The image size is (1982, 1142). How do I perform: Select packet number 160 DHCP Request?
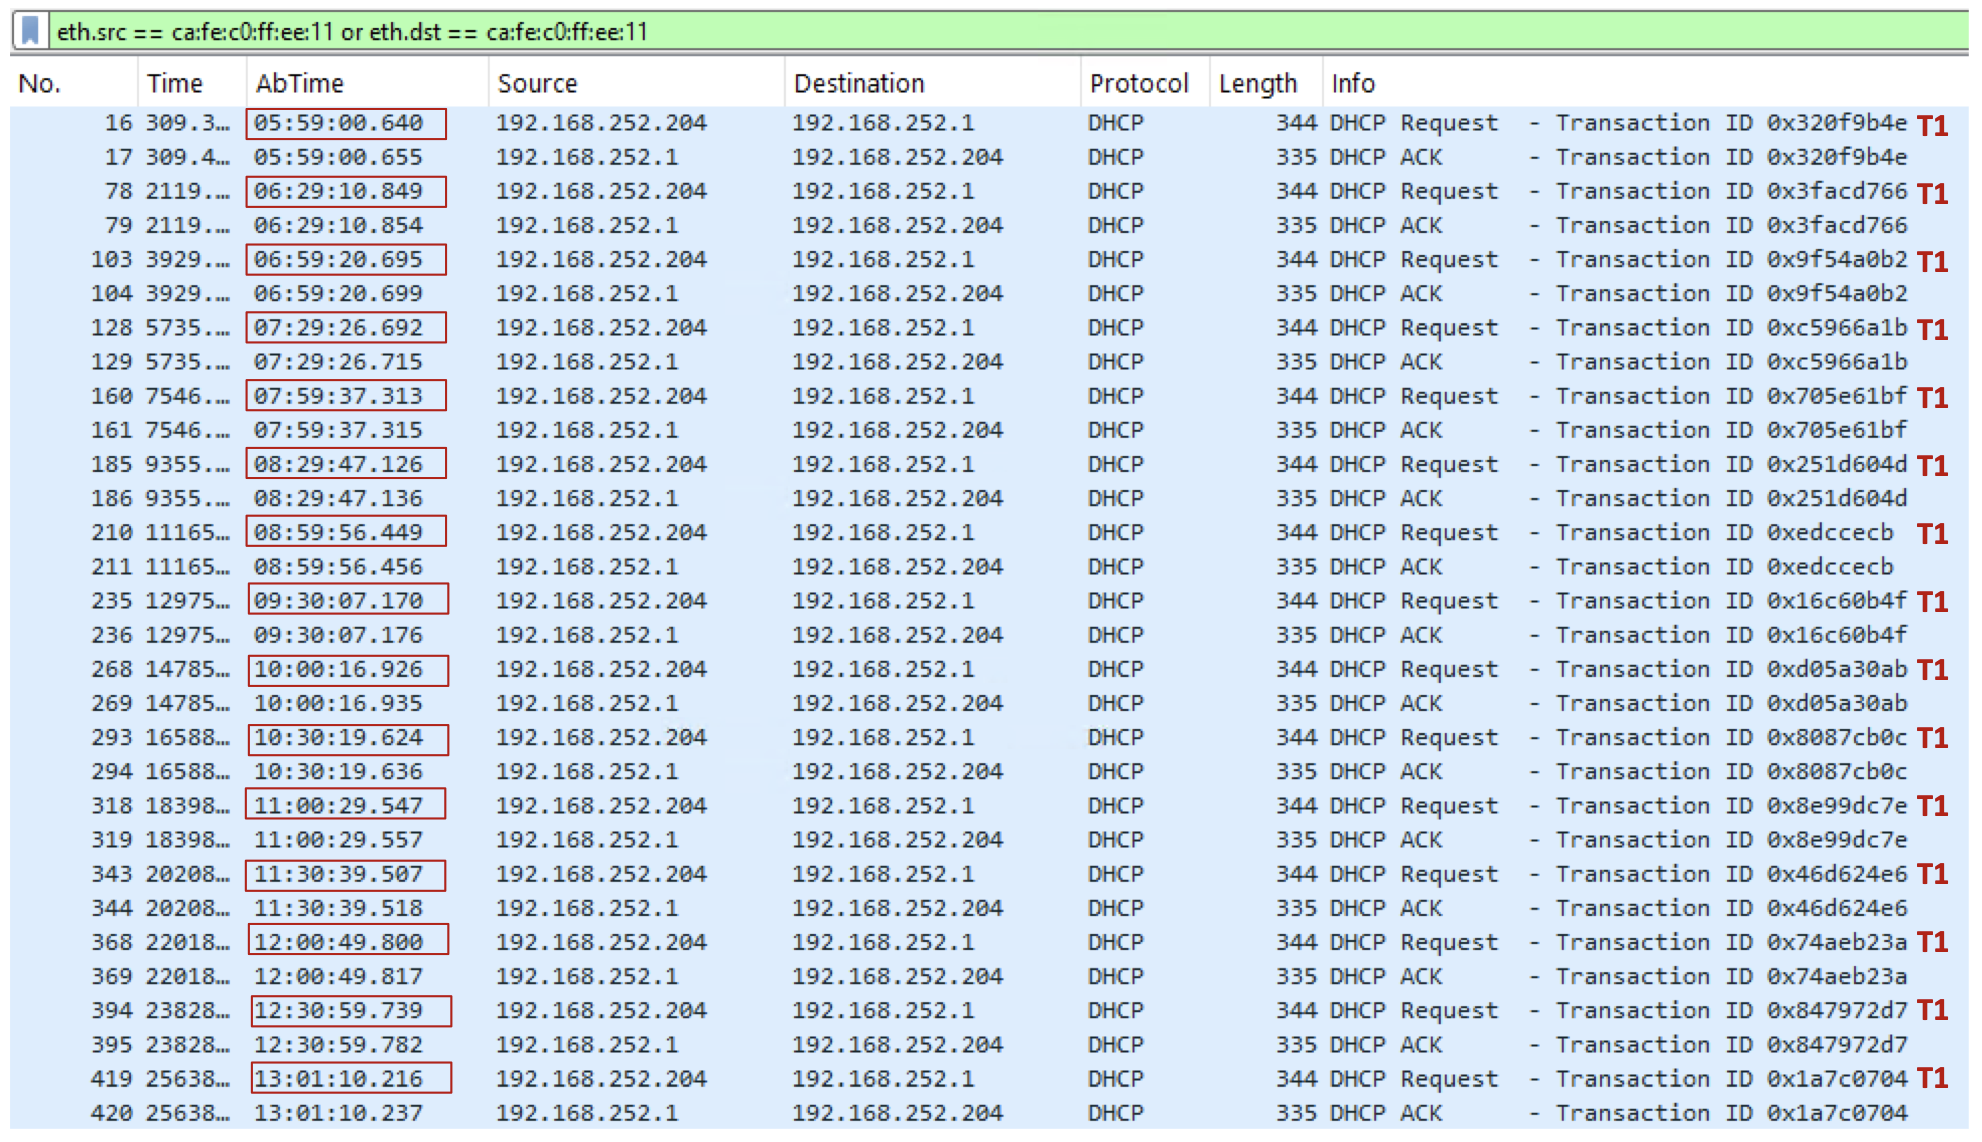(989, 396)
